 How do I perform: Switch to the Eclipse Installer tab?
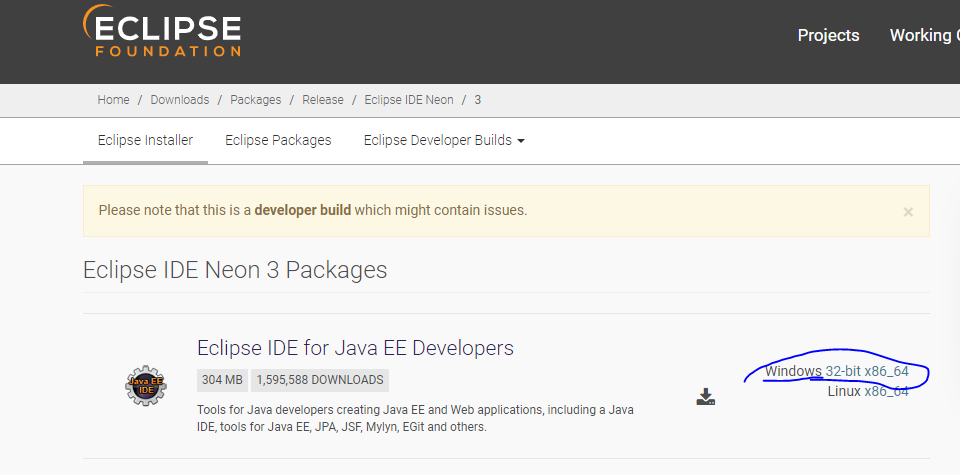coord(145,141)
